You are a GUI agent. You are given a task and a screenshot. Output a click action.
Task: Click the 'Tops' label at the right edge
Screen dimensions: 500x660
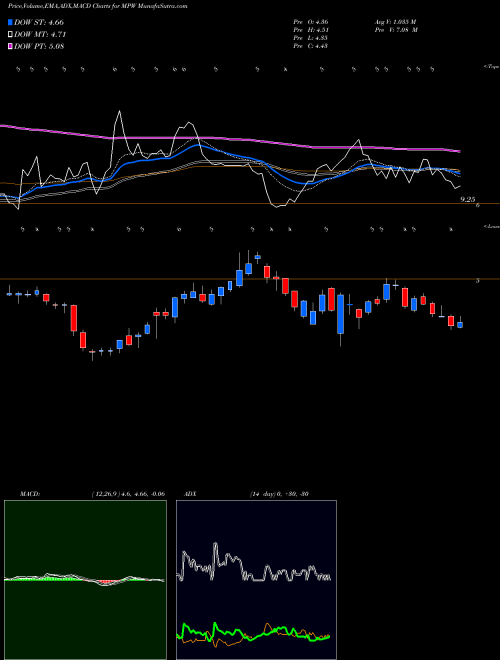[491, 67]
